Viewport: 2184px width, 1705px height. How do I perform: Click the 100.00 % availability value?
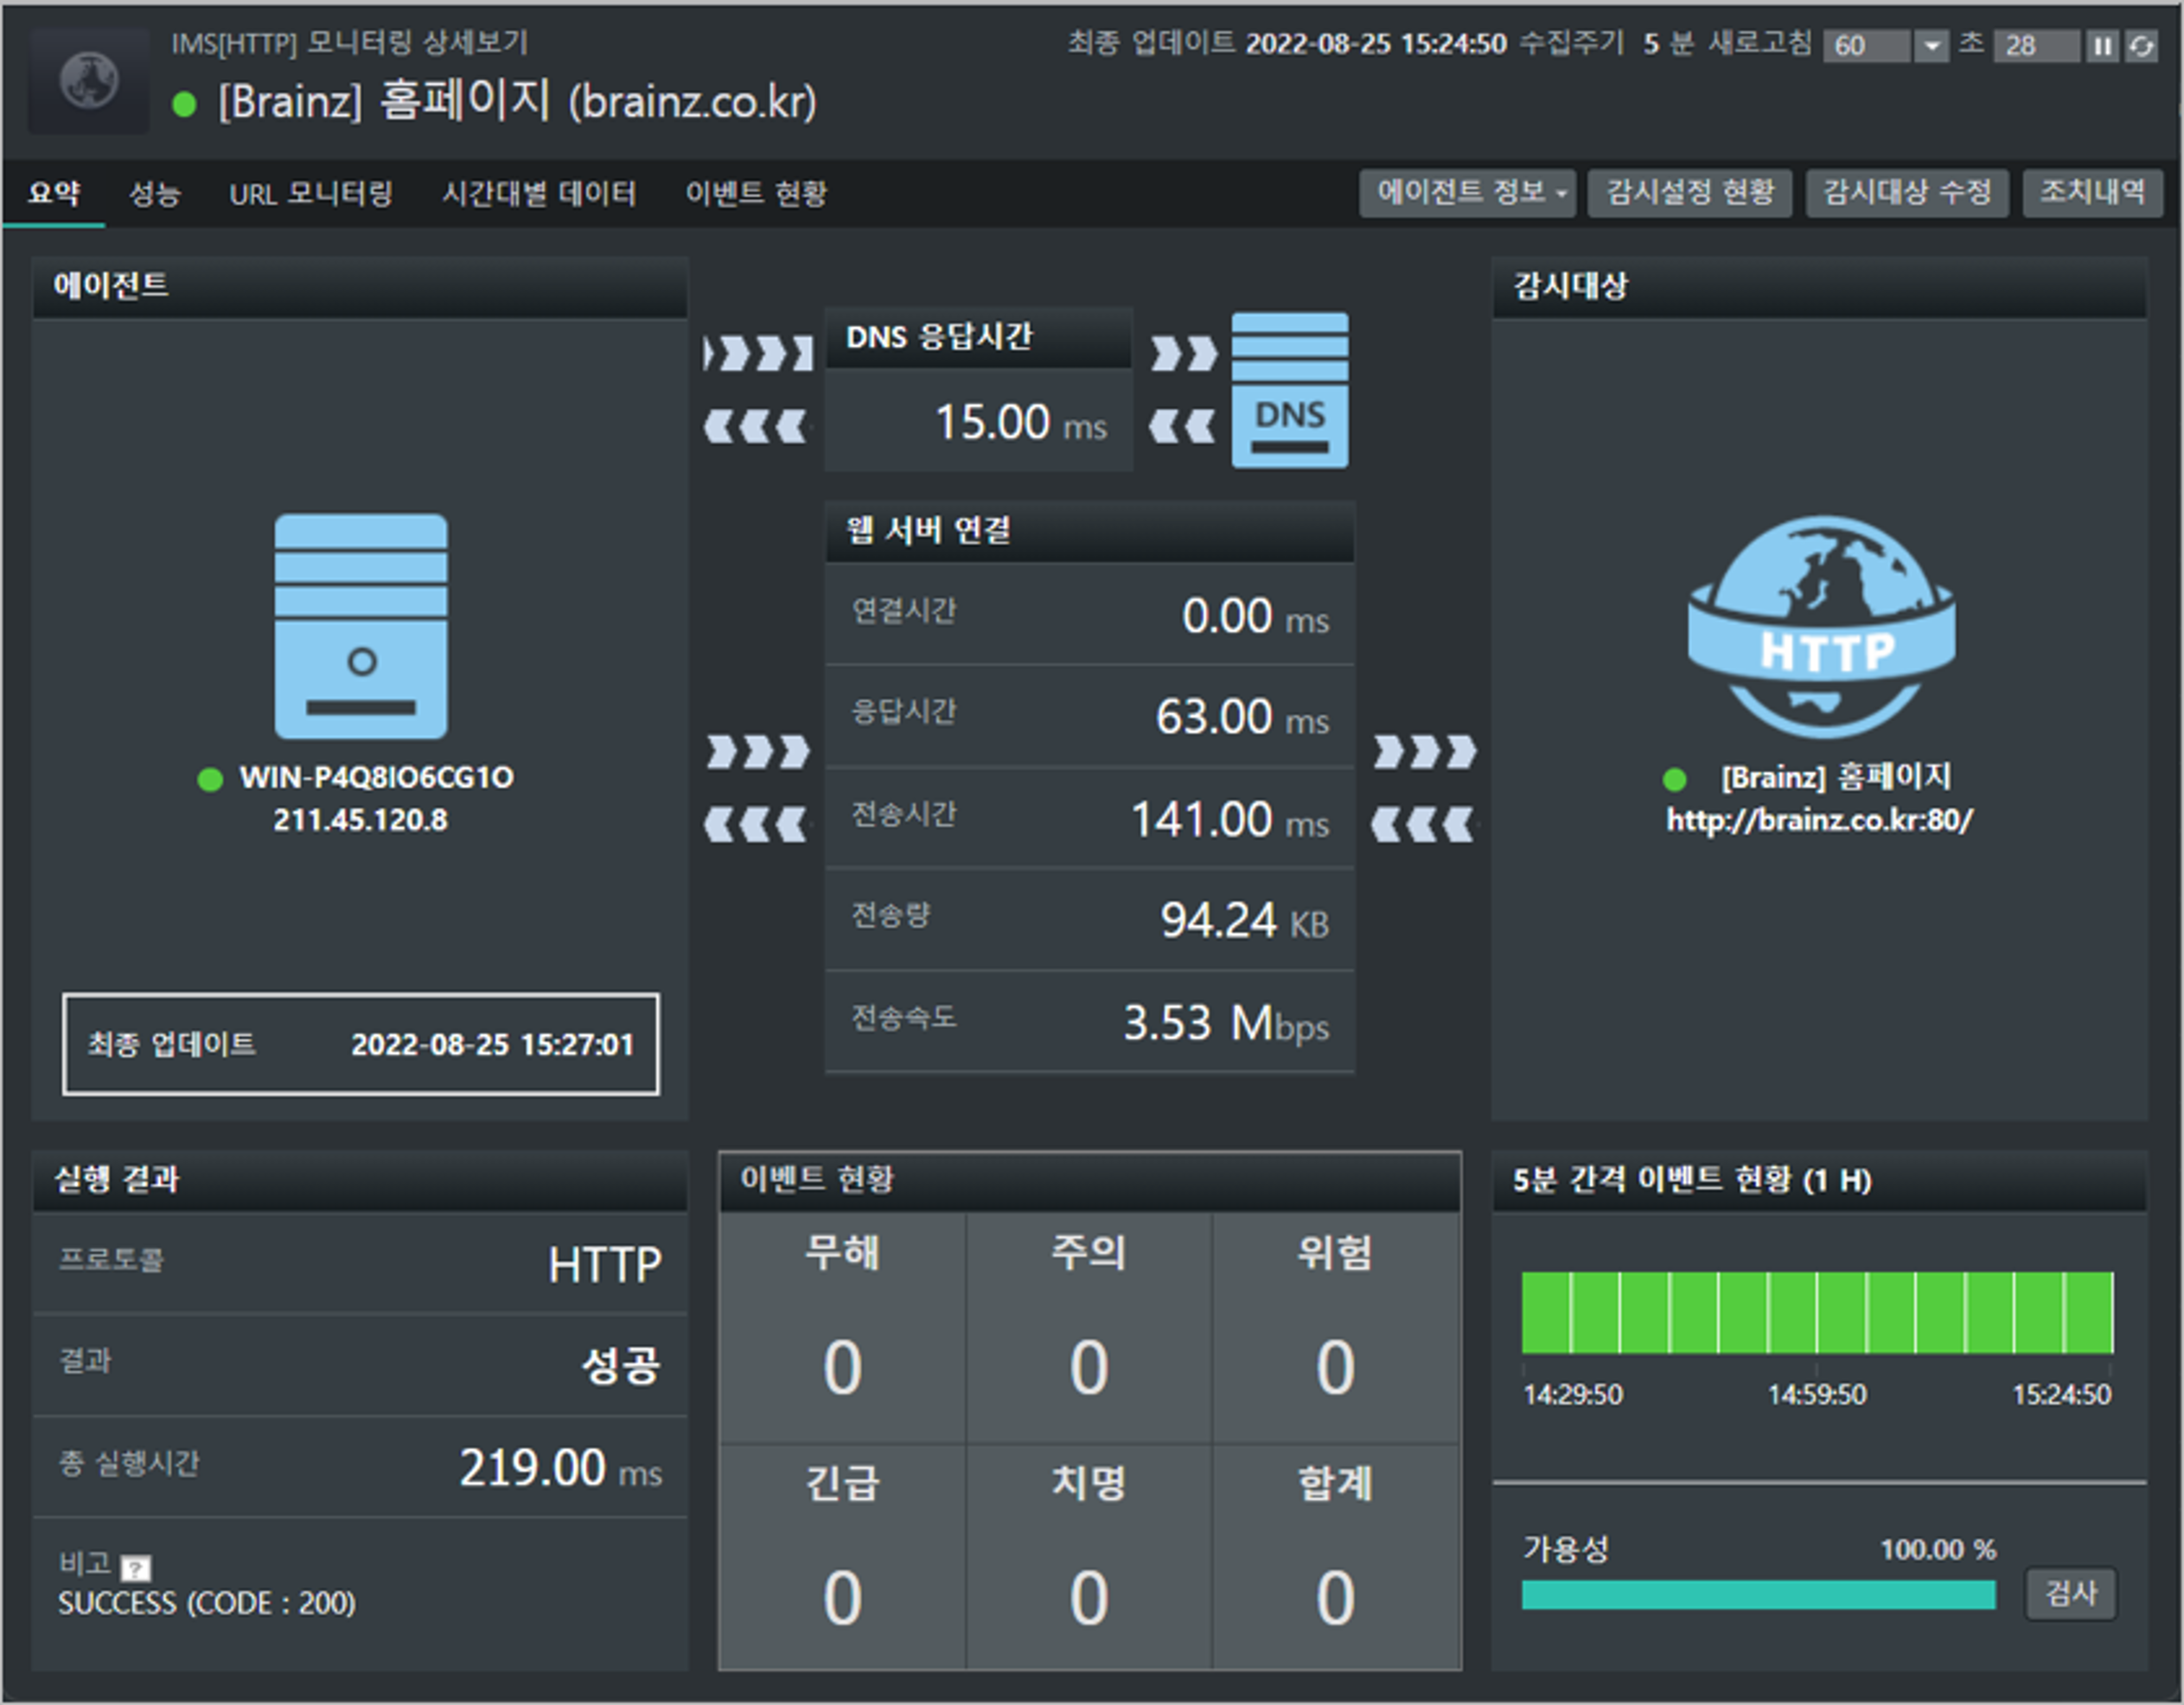tap(1938, 1550)
